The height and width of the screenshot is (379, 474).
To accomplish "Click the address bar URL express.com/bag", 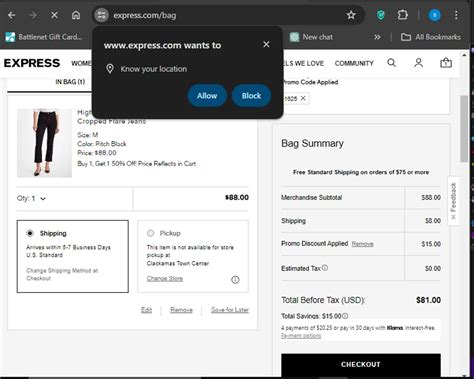I will (145, 15).
